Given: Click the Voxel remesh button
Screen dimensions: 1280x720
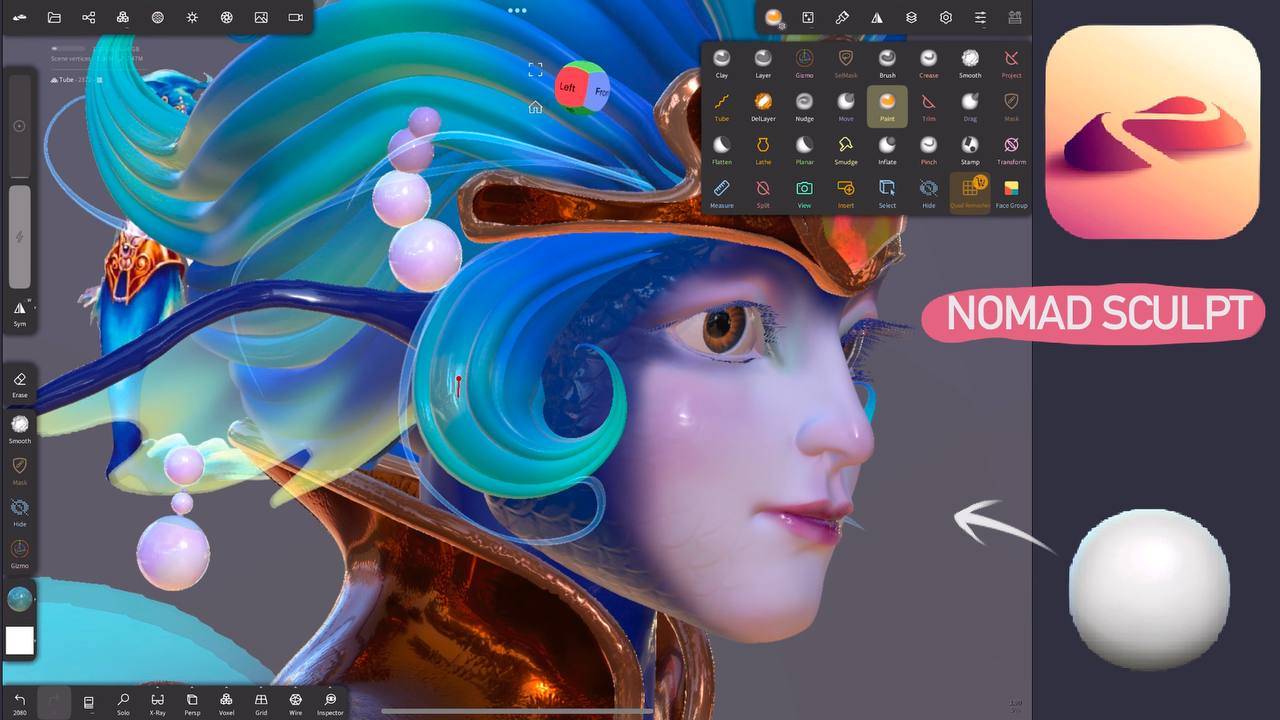Looking at the screenshot, I should coord(226,703).
